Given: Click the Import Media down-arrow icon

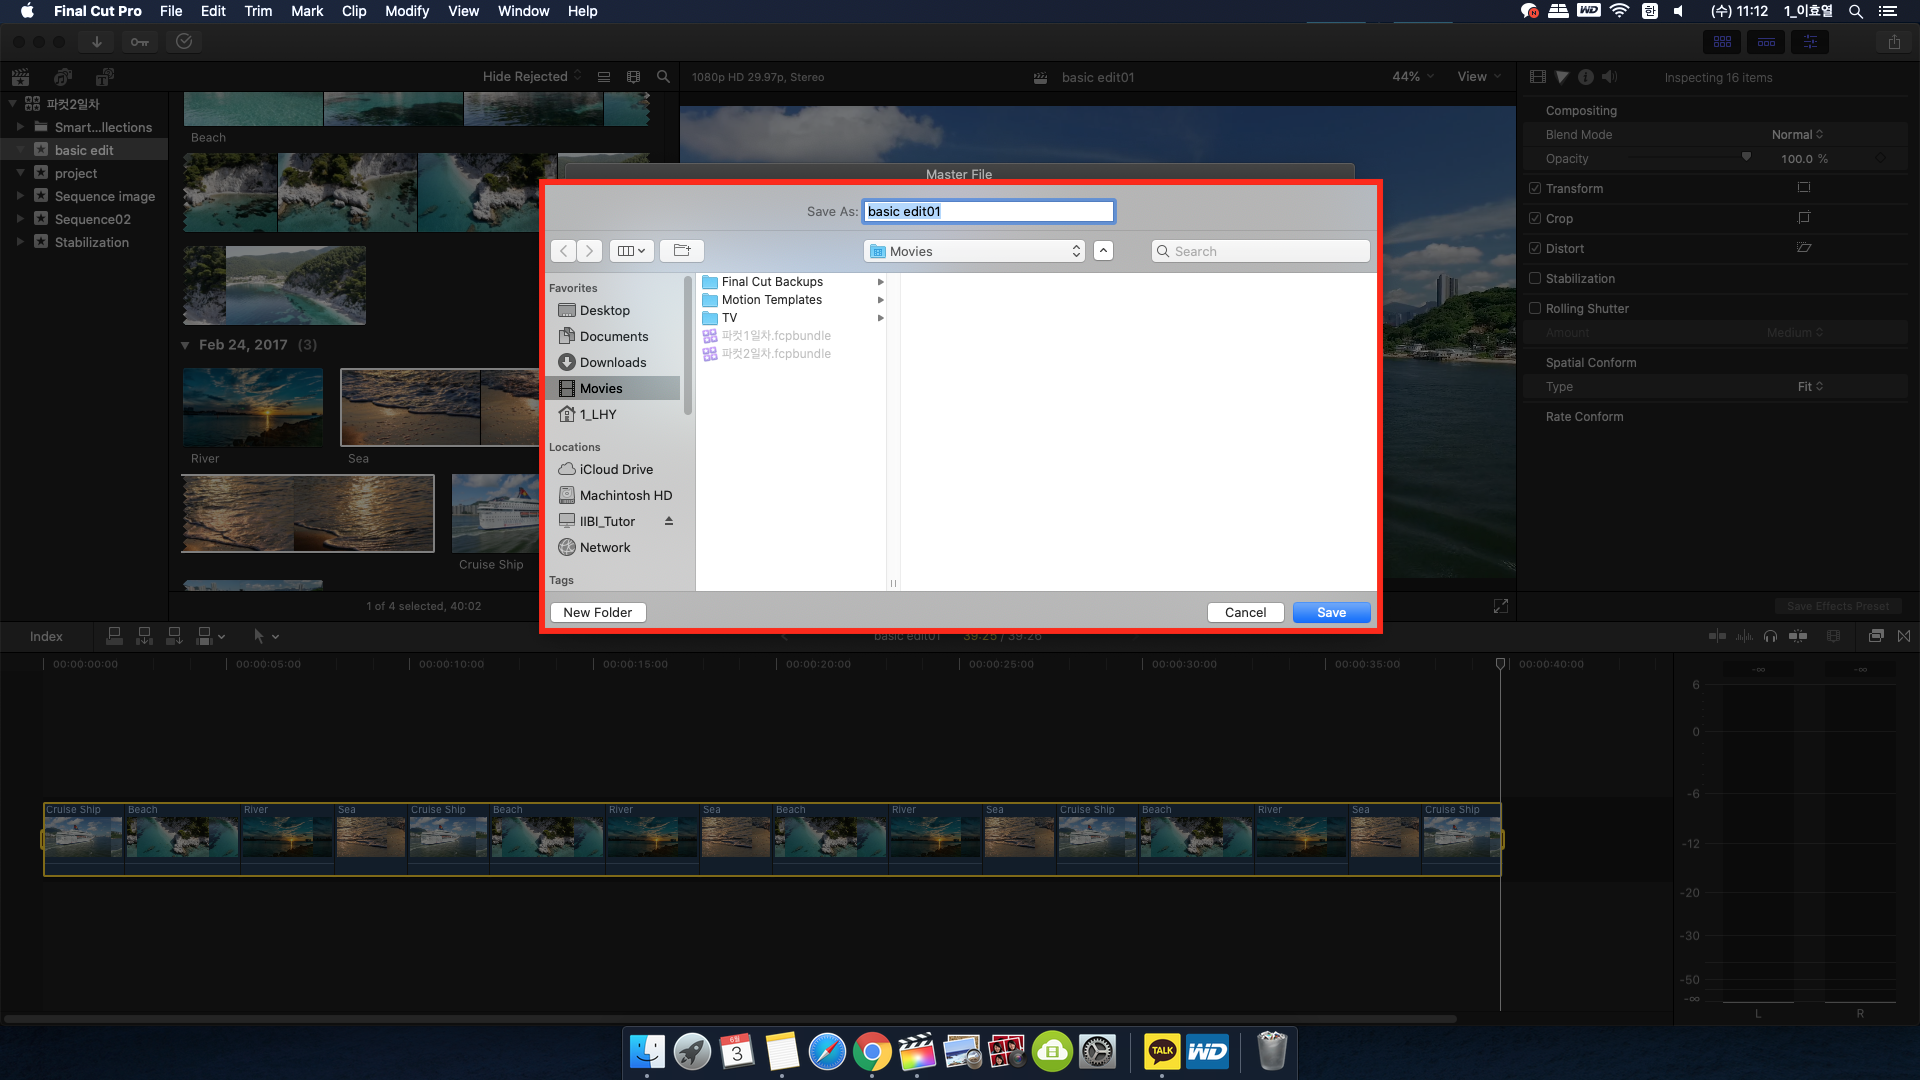Looking at the screenshot, I should [97, 42].
